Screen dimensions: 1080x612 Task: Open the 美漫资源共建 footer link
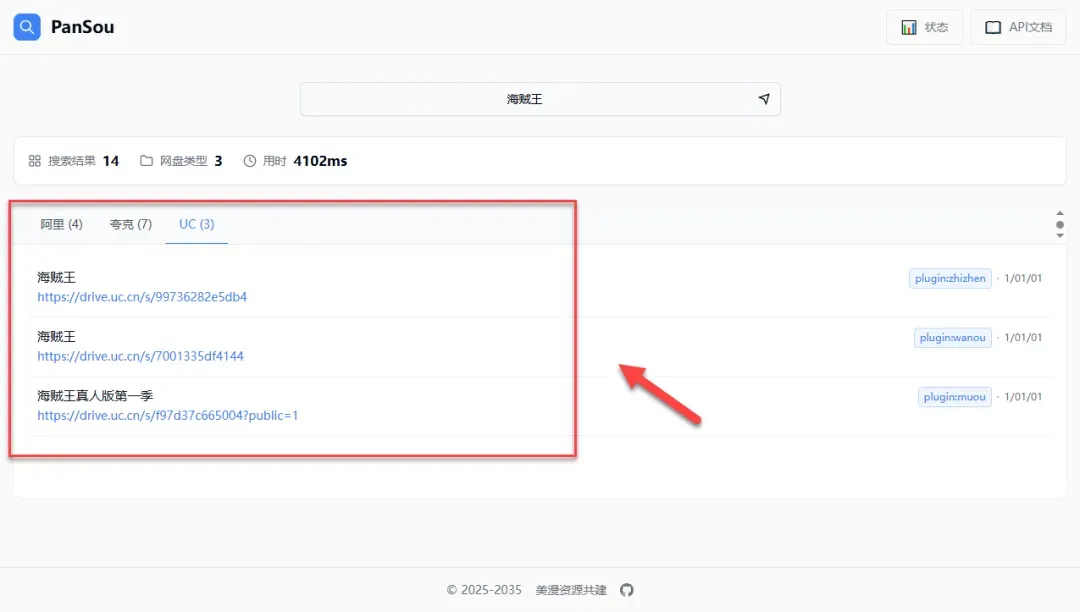tap(571, 590)
